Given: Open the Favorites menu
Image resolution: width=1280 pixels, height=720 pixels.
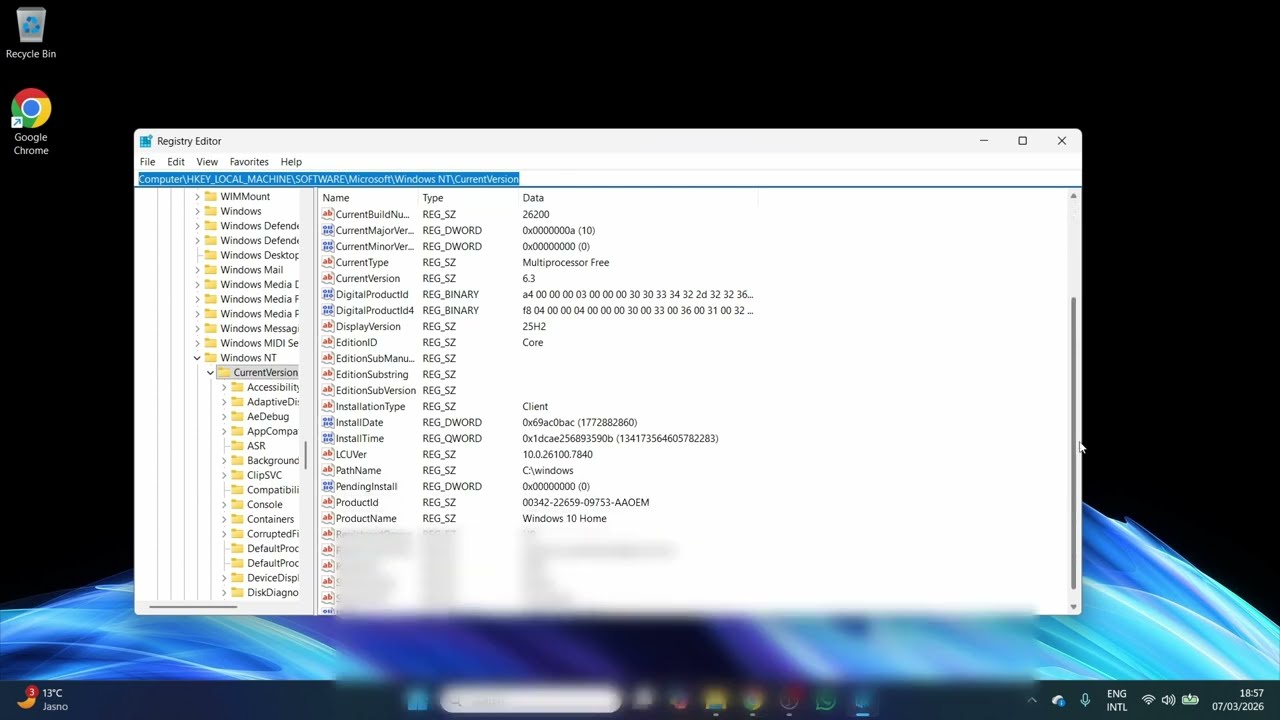Looking at the screenshot, I should click(x=249, y=161).
